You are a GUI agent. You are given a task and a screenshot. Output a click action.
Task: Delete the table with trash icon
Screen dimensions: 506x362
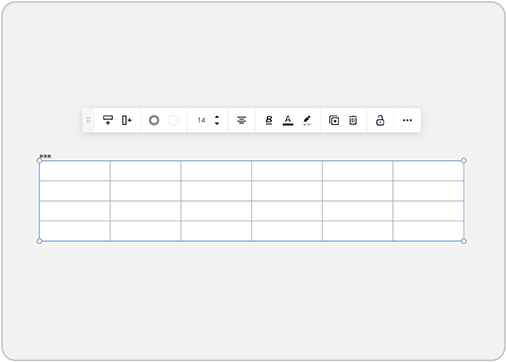tap(353, 120)
